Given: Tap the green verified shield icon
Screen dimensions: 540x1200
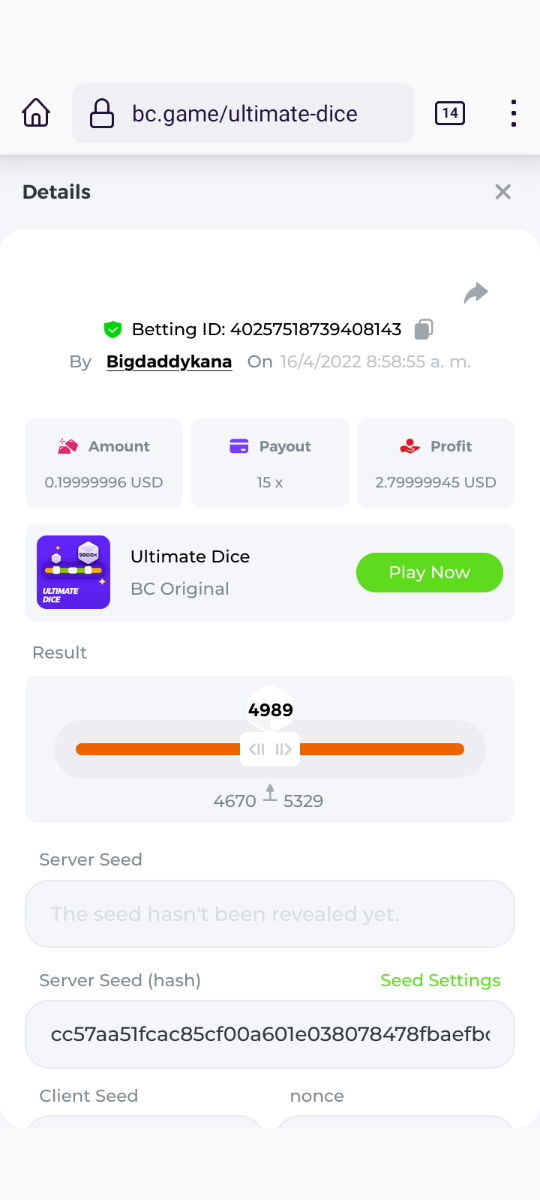Looking at the screenshot, I should point(112,329).
